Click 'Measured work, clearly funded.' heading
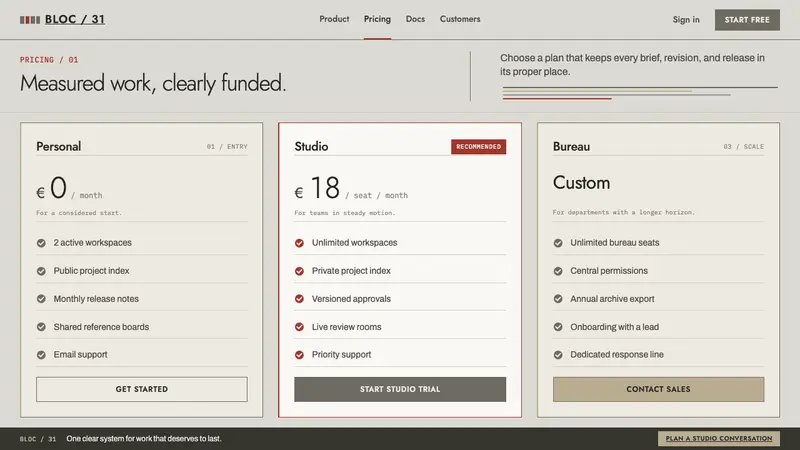 (x=153, y=84)
